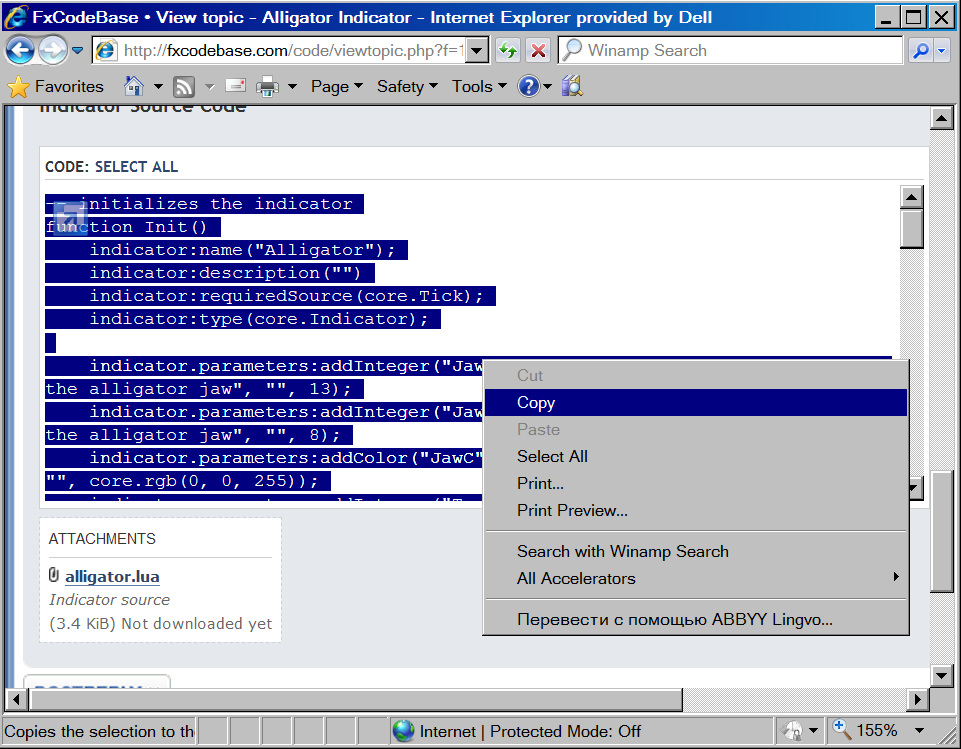The image size is (961, 749).
Task: Open the Page menu
Action: pos(336,86)
